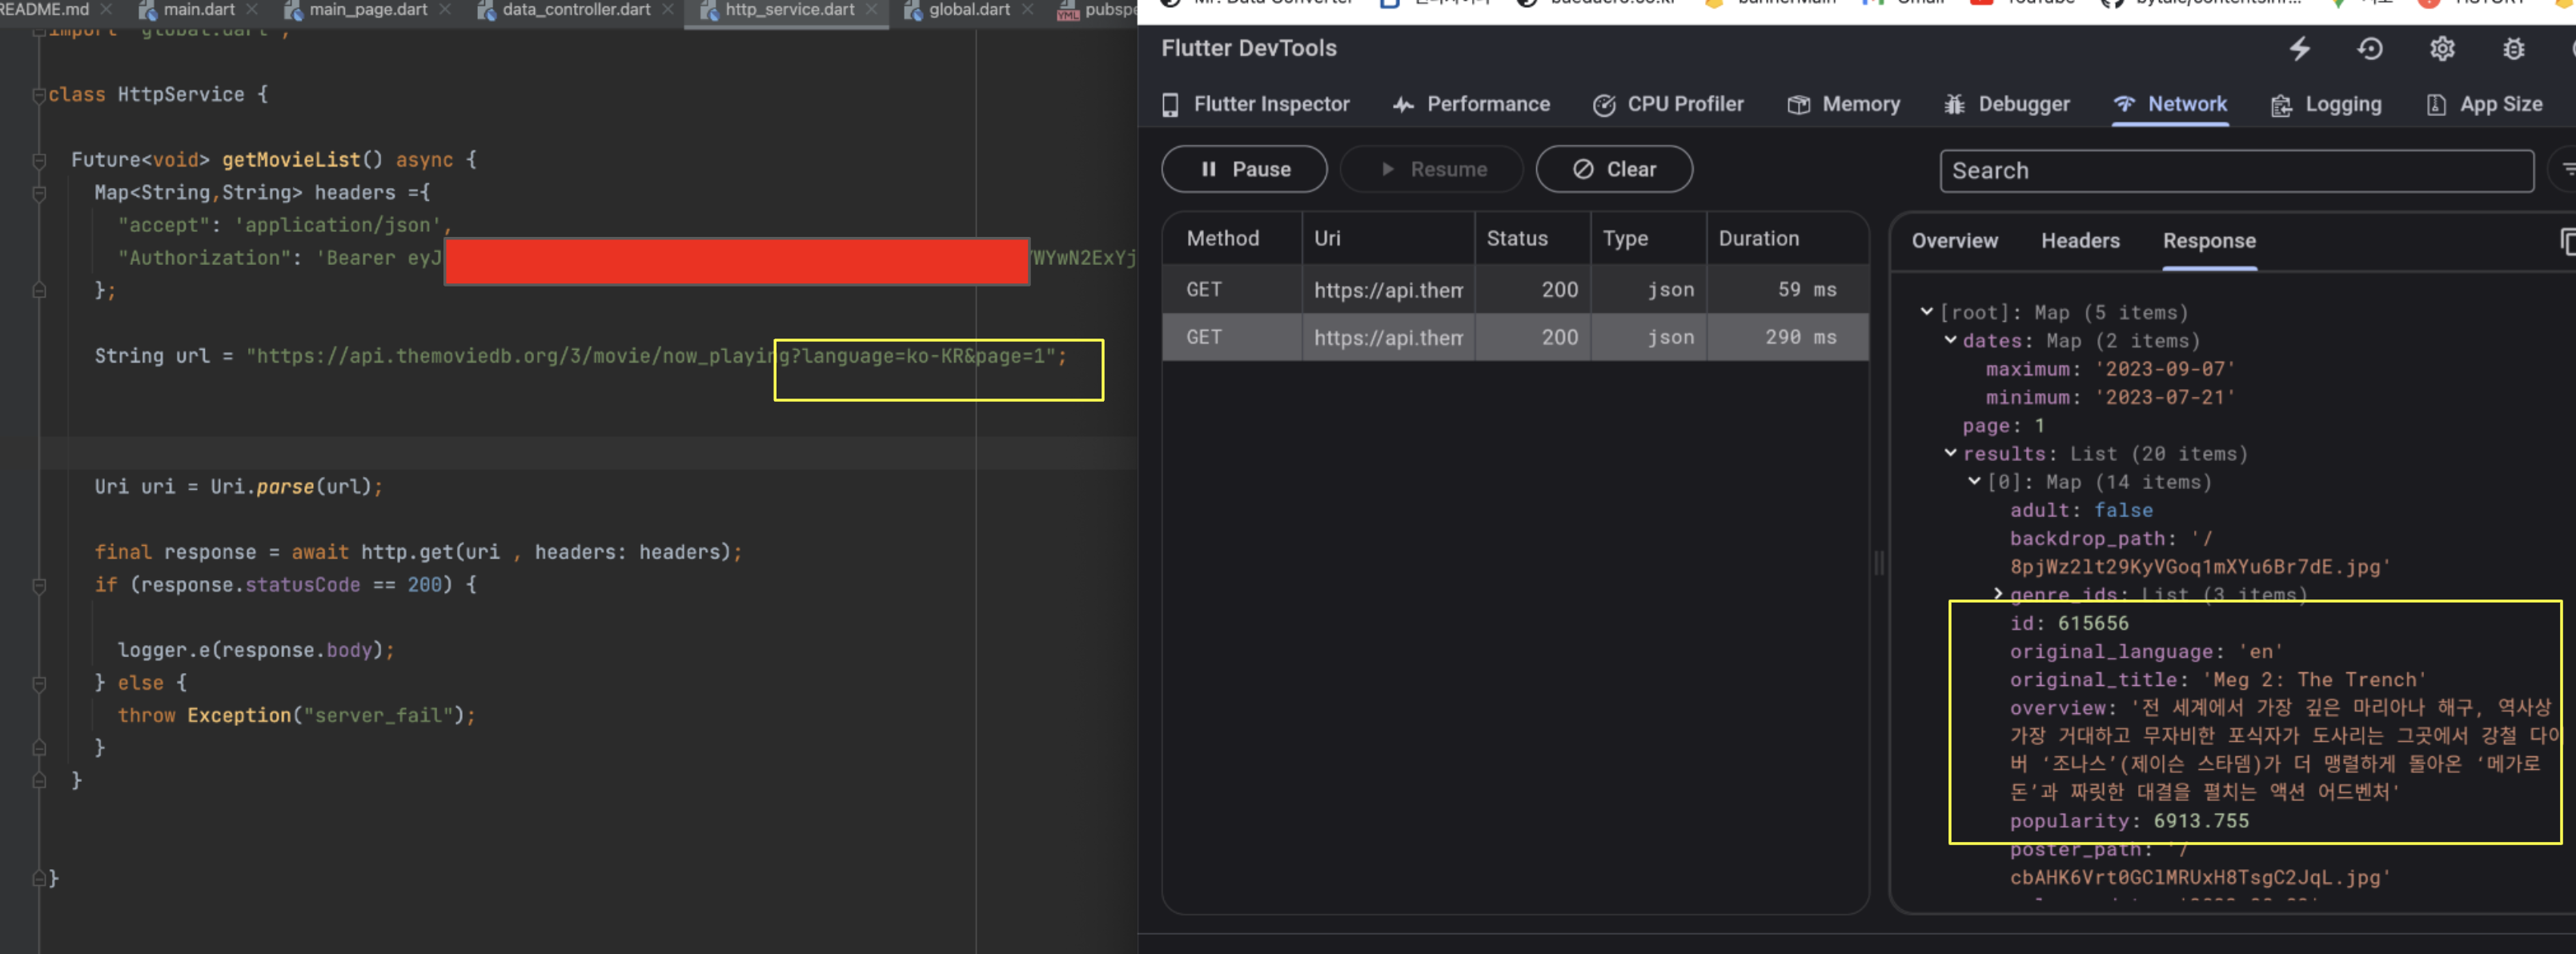Expand the genre_ids List node
Screen dimensions: 2576x954
pos(1997,594)
